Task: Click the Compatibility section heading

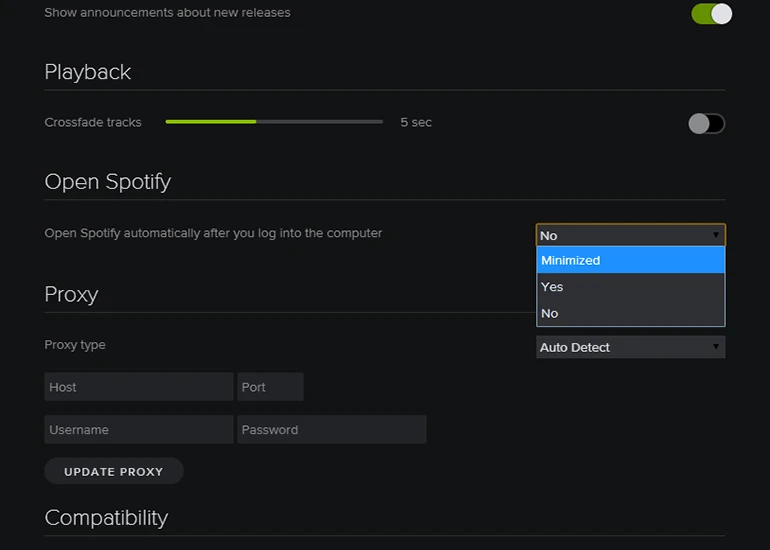Action: click(x=107, y=518)
